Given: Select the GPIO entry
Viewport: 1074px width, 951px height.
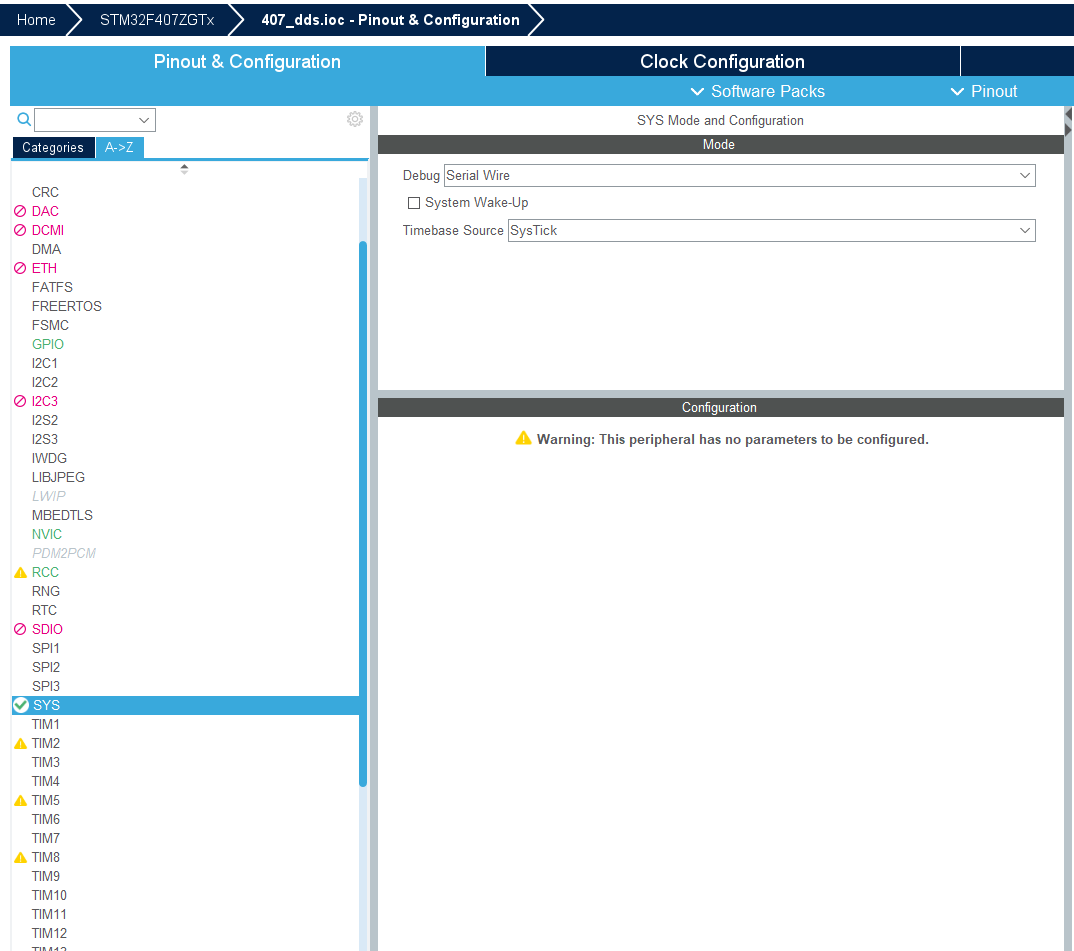Looking at the screenshot, I should [x=48, y=344].
